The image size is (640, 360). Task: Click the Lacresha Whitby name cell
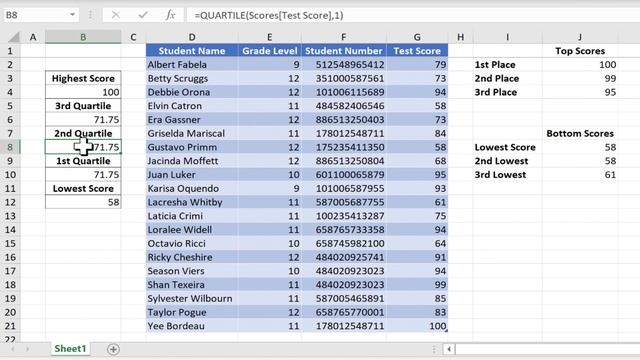pyautogui.click(x=191, y=202)
